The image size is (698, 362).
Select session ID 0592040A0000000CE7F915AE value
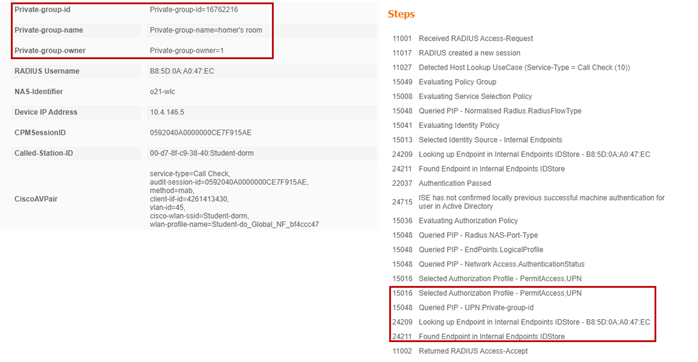(x=200, y=132)
